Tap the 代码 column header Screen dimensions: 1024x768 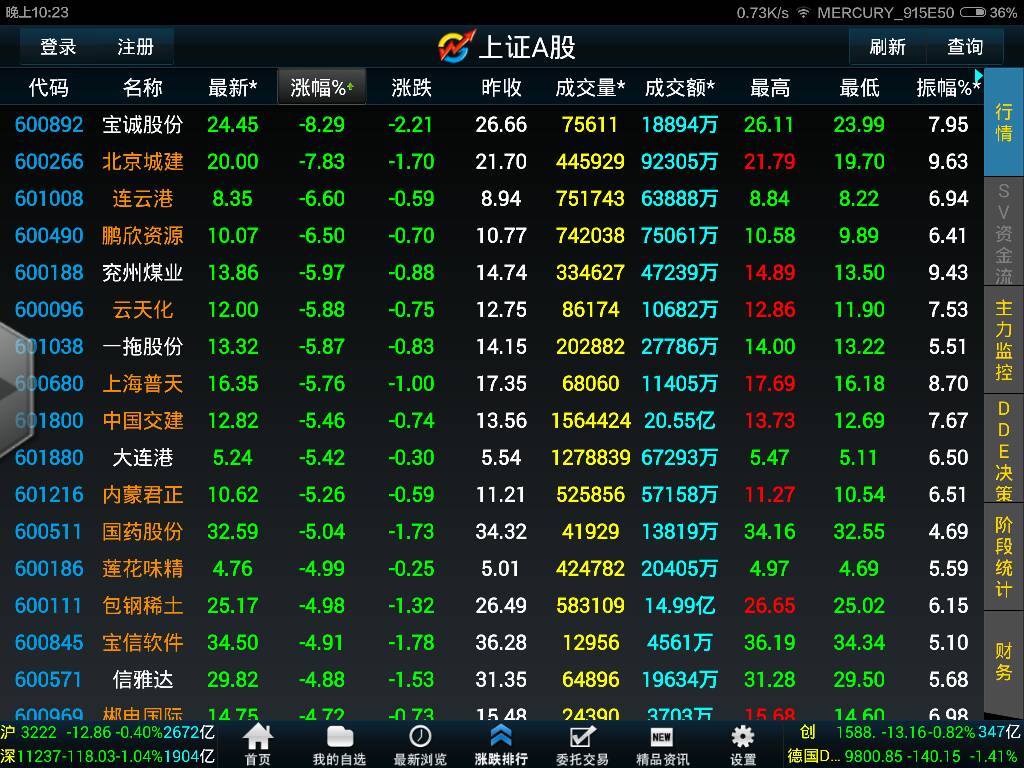point(48,87)
